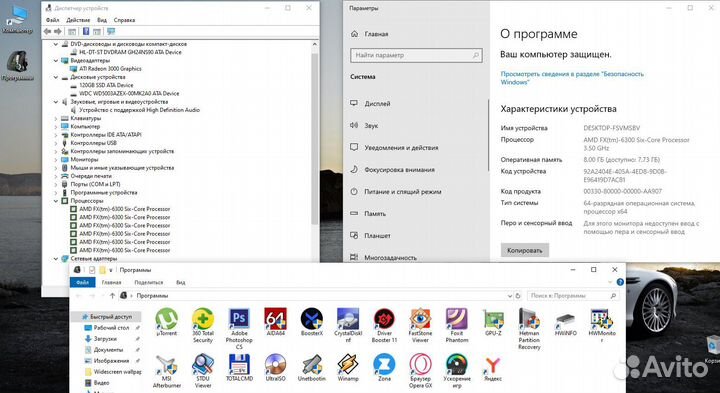The width and height of the screenshot is (720, 393).
Task: Open the Действие menu in Device Manager
Action: tap(78, 20)
